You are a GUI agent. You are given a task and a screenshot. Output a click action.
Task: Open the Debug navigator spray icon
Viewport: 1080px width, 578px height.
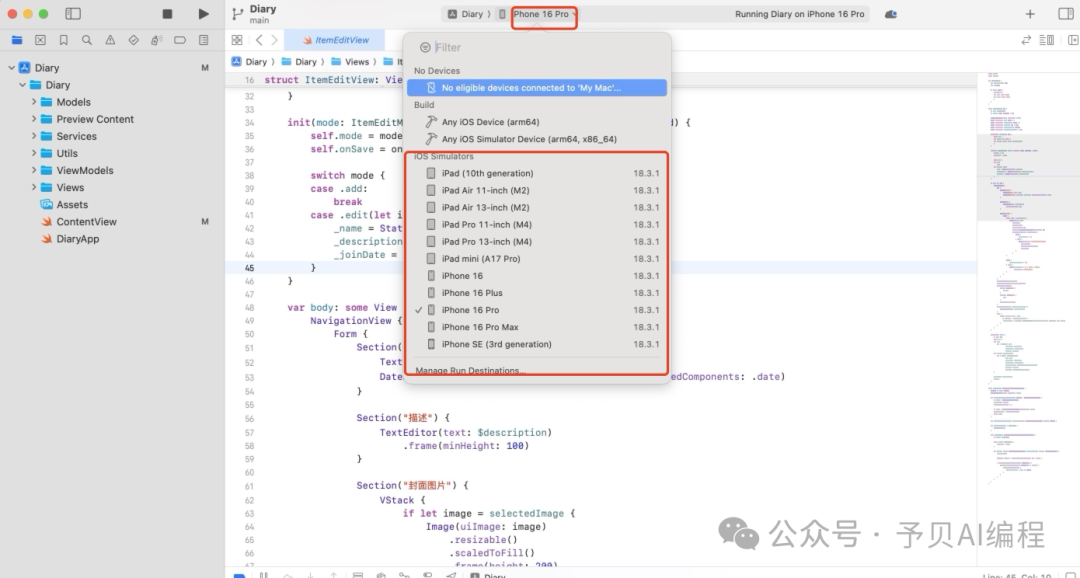pyautogui.click(x=156, y=41)
